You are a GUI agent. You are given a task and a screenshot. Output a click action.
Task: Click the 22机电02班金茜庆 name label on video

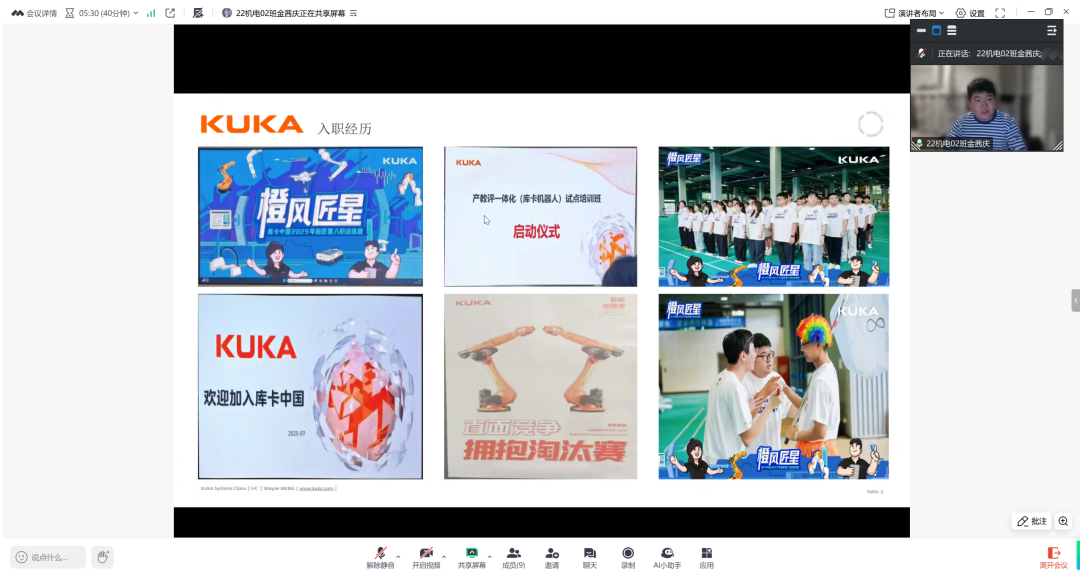point(957,143)
